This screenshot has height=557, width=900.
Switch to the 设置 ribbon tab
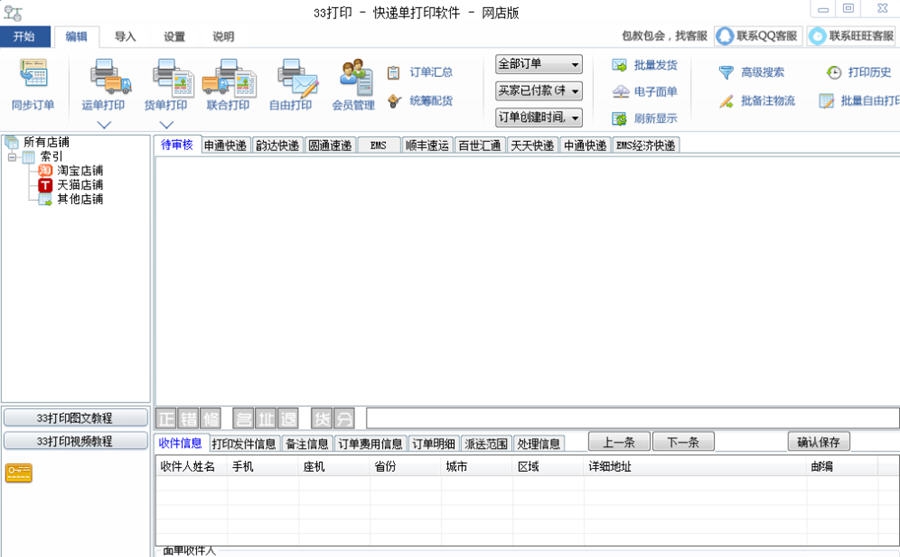(174, 37)
